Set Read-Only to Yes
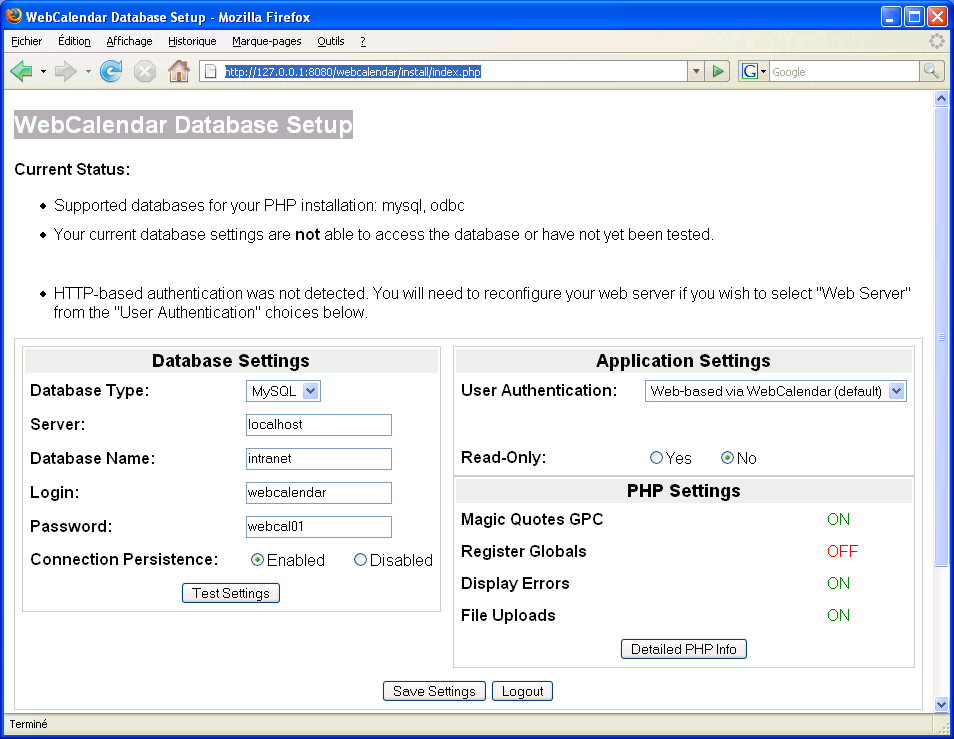The width and height of the screenshot is (954, 739). (656, 457)
